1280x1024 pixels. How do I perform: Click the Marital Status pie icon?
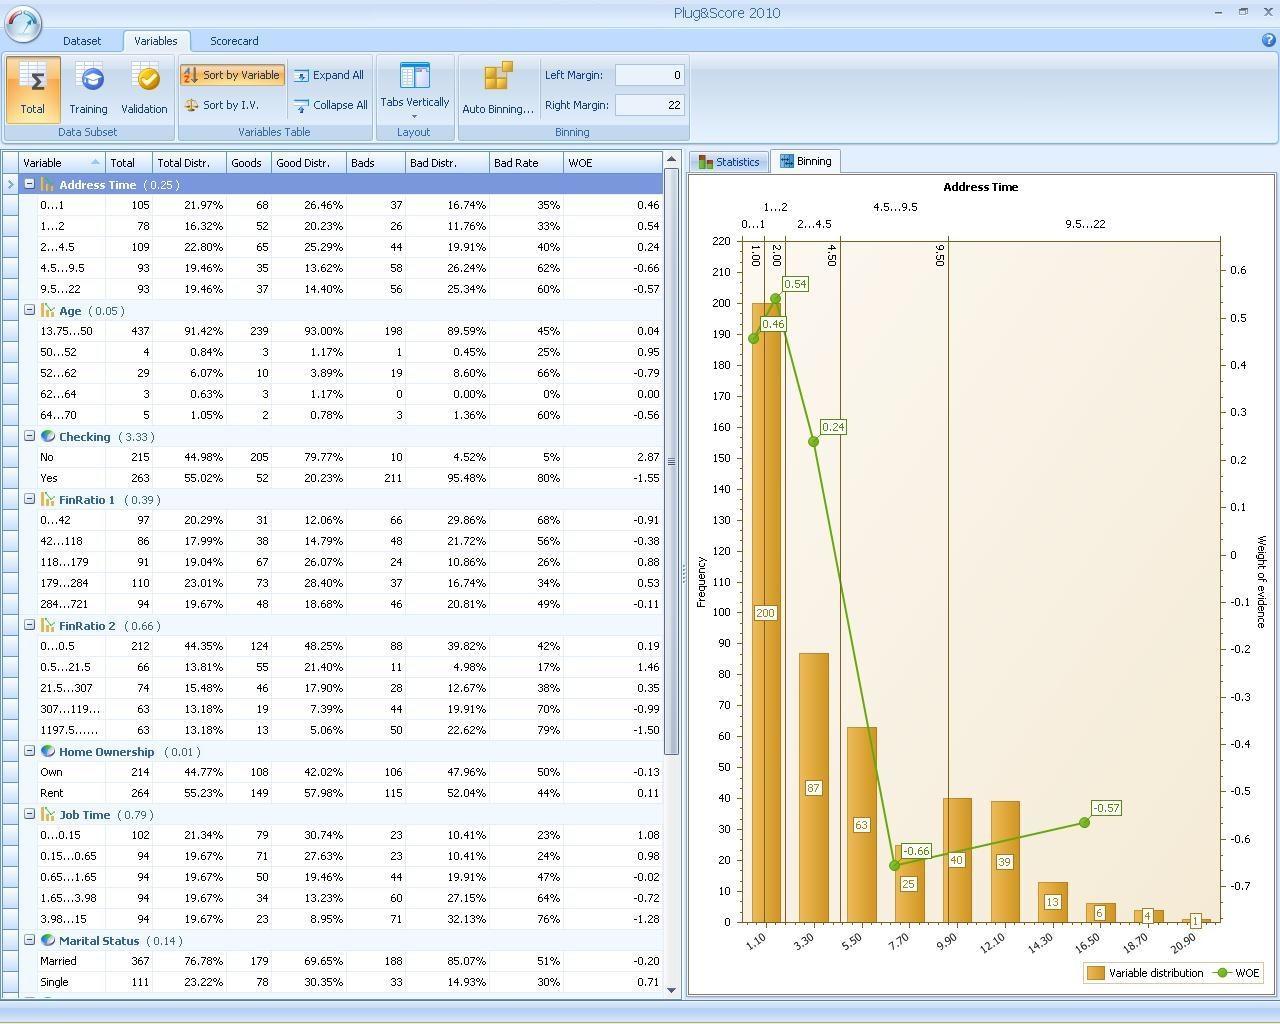47,940
